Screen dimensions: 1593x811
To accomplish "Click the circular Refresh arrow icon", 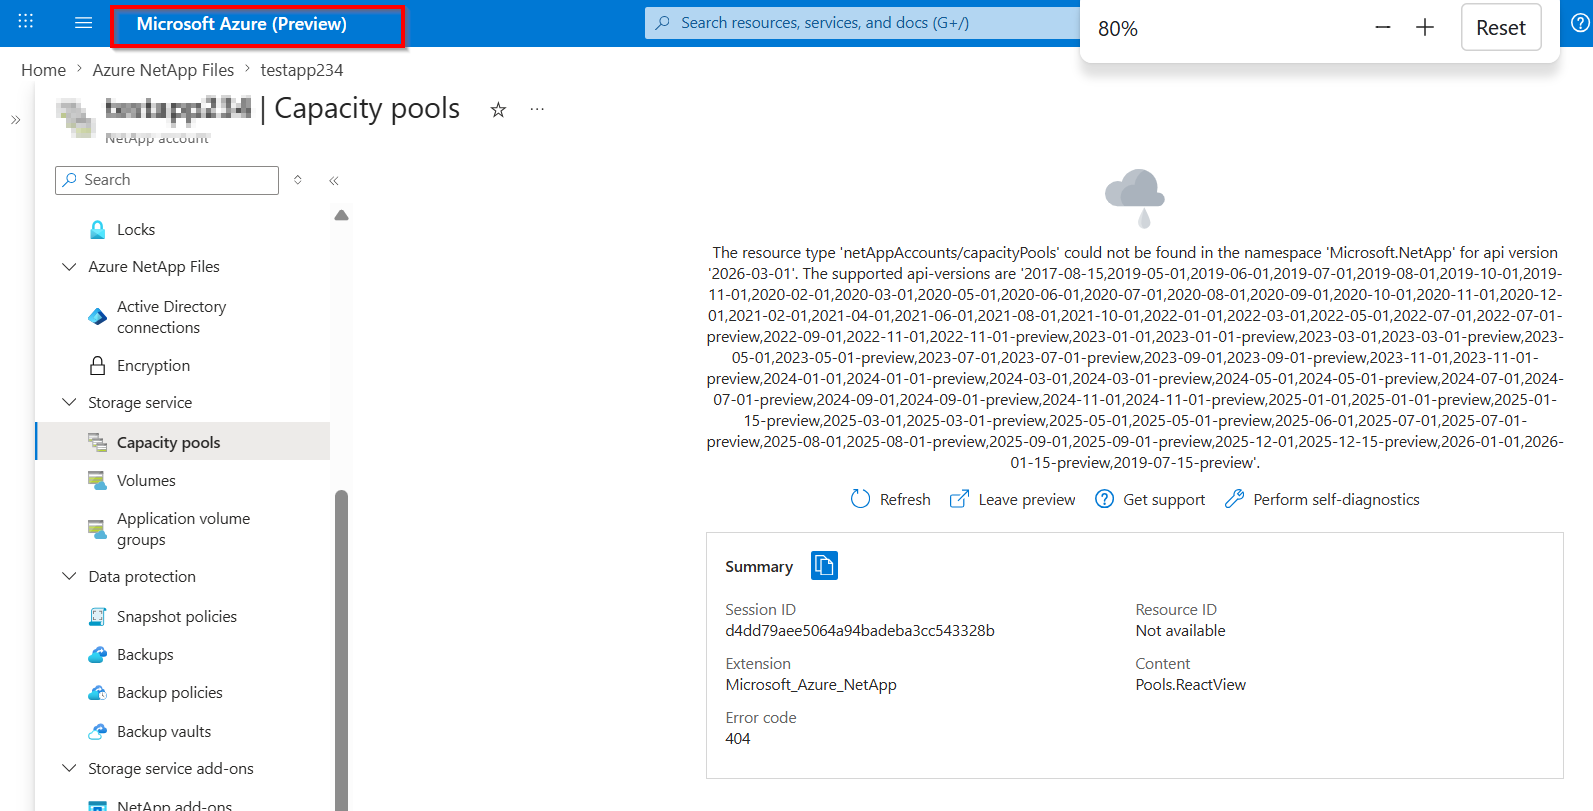I will [860, 499].
